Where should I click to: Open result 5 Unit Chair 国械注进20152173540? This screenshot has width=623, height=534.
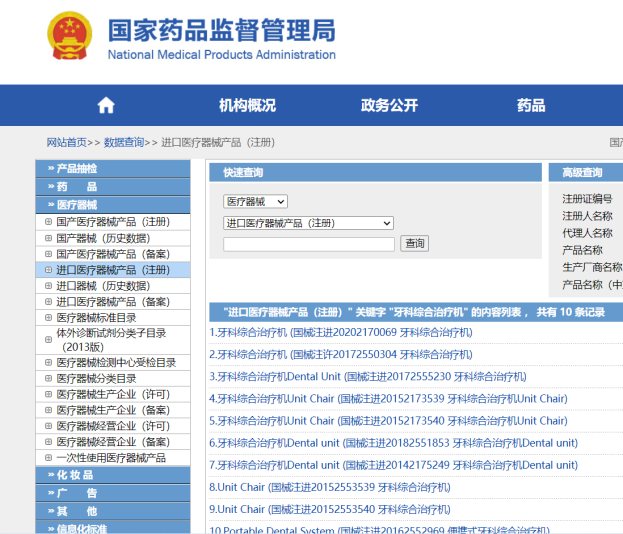389,420
